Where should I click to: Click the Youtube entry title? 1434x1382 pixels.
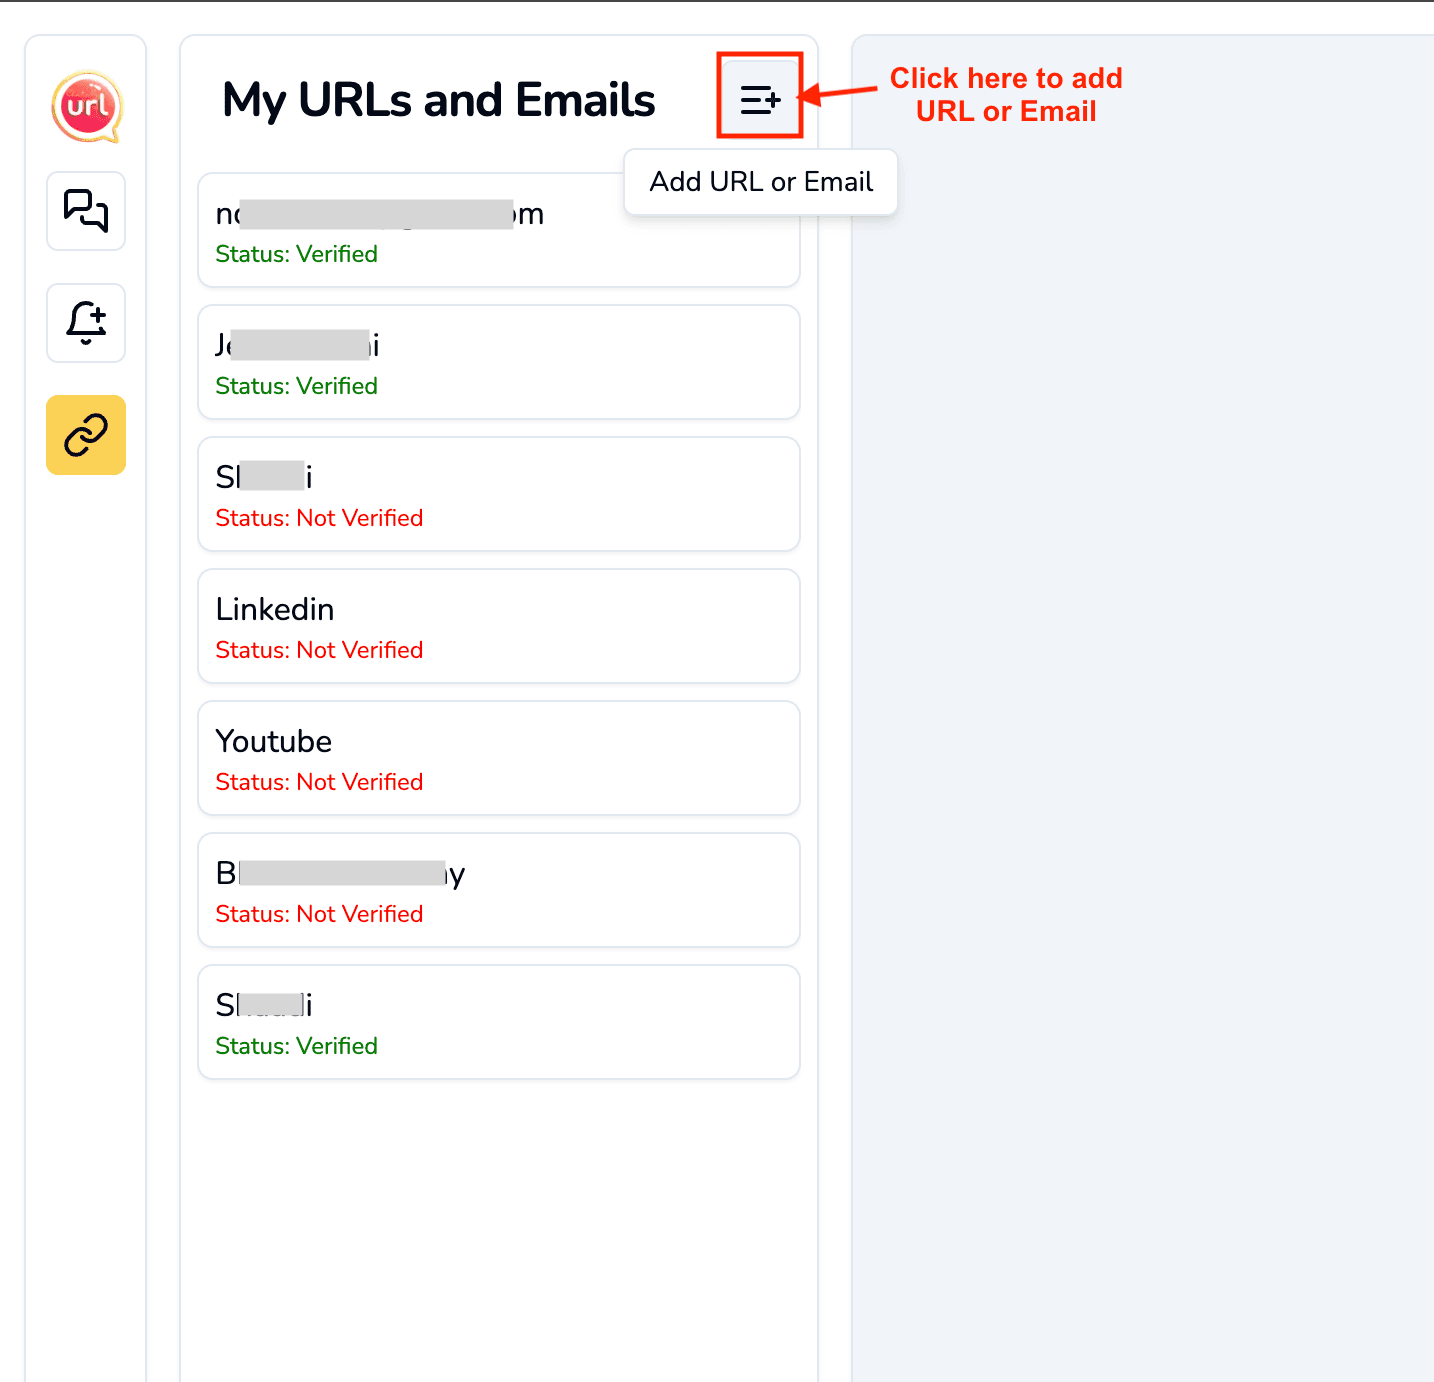point(274,741)
